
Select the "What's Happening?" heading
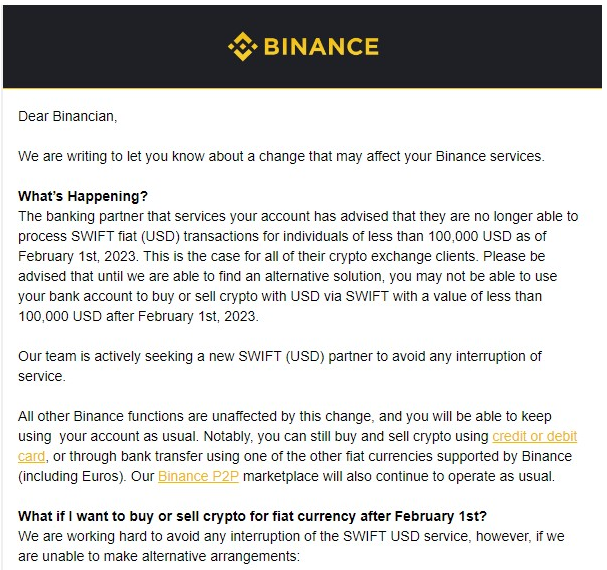click(83, 196)
